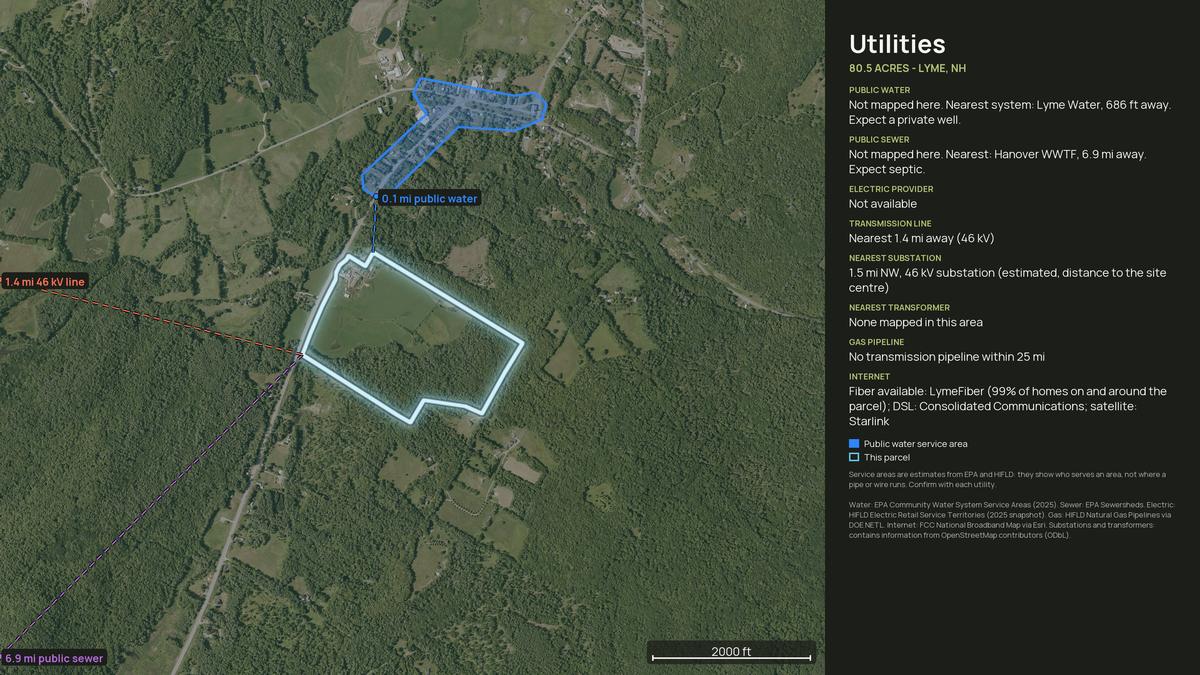Click the "Service areas are estimates" disclaimer
The height and width of the screenshot is (675, 1200).
[x=1007, y=479]
